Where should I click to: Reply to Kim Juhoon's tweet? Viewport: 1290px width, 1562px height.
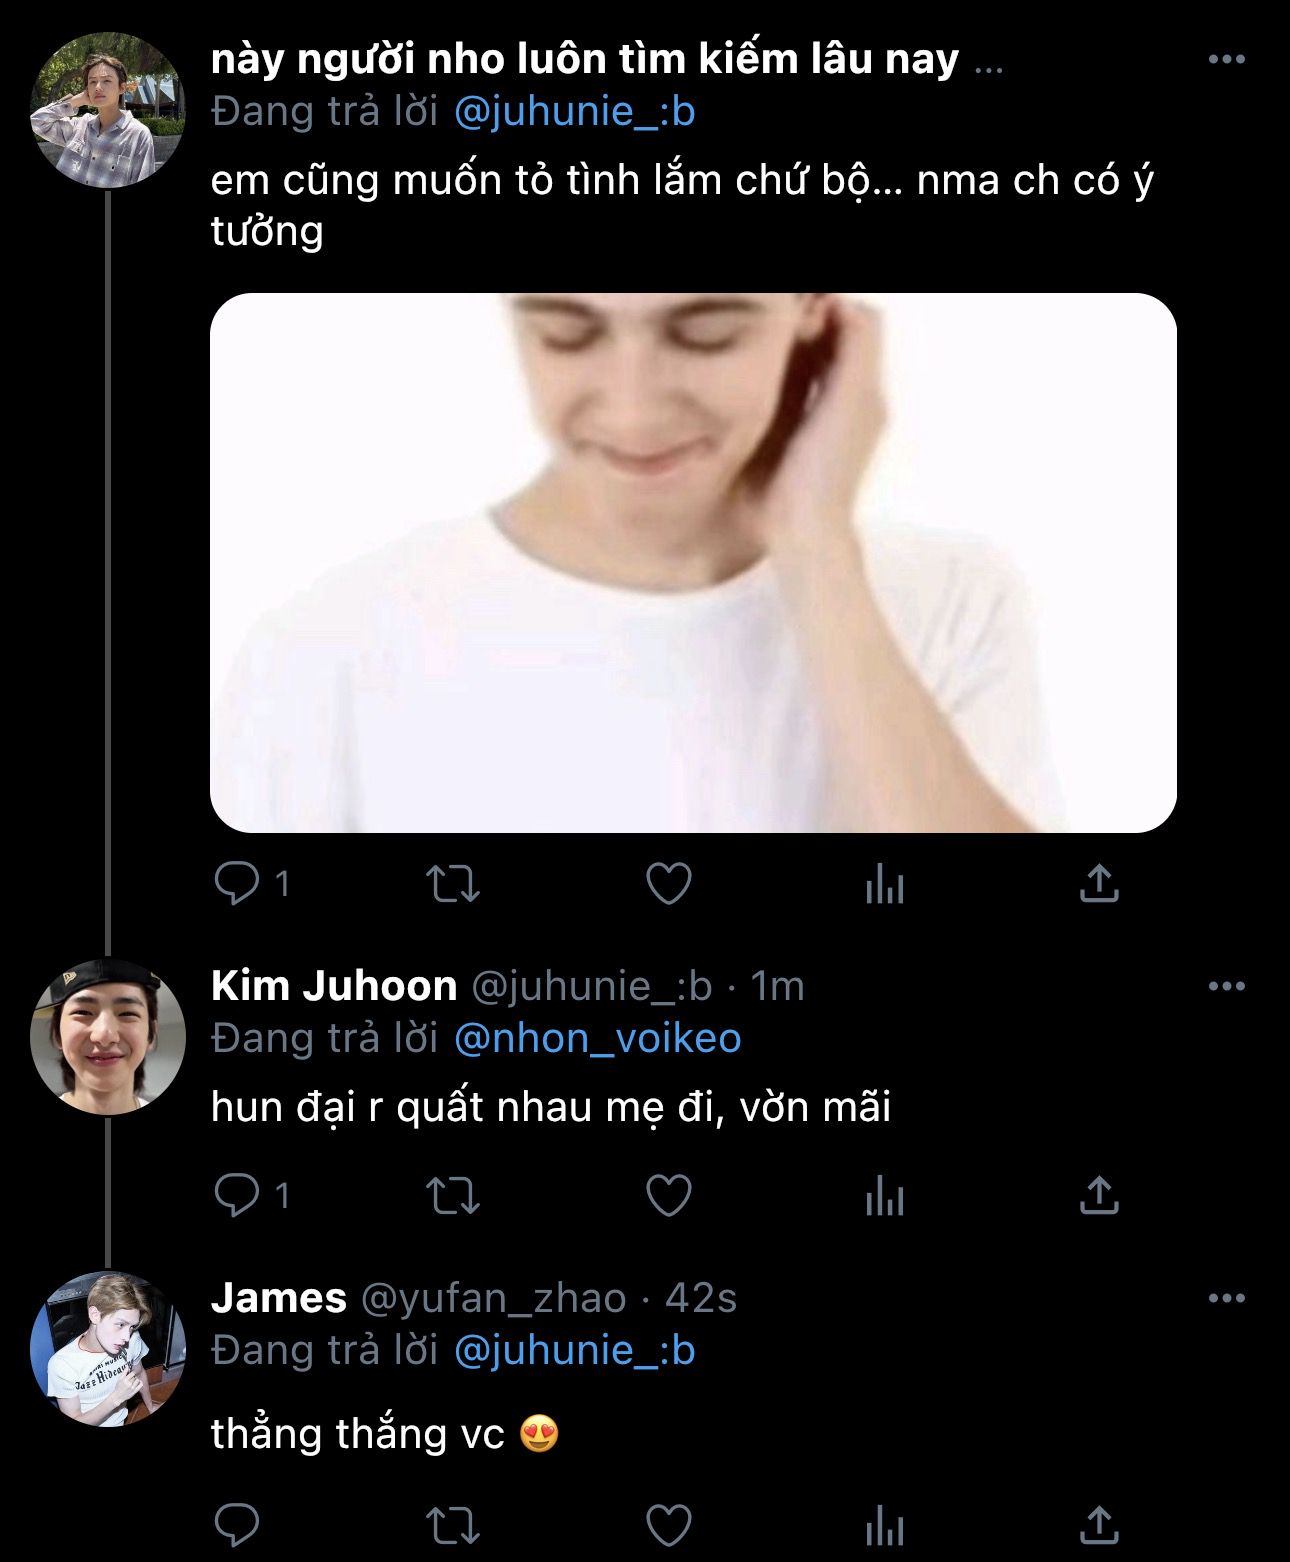237,1196
